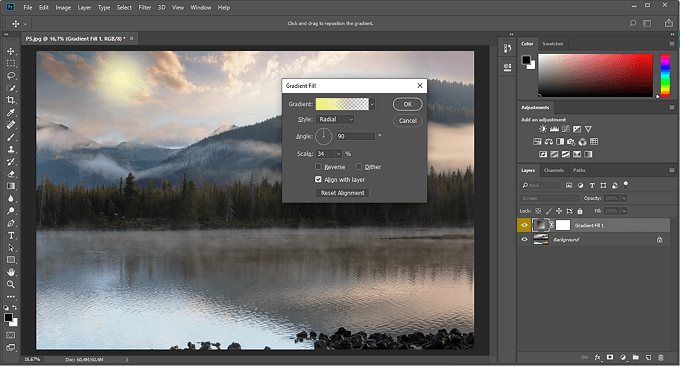Click OK in Gradient Fill dialog
This screenshot has width=680, height=366.
pos(407,104)
